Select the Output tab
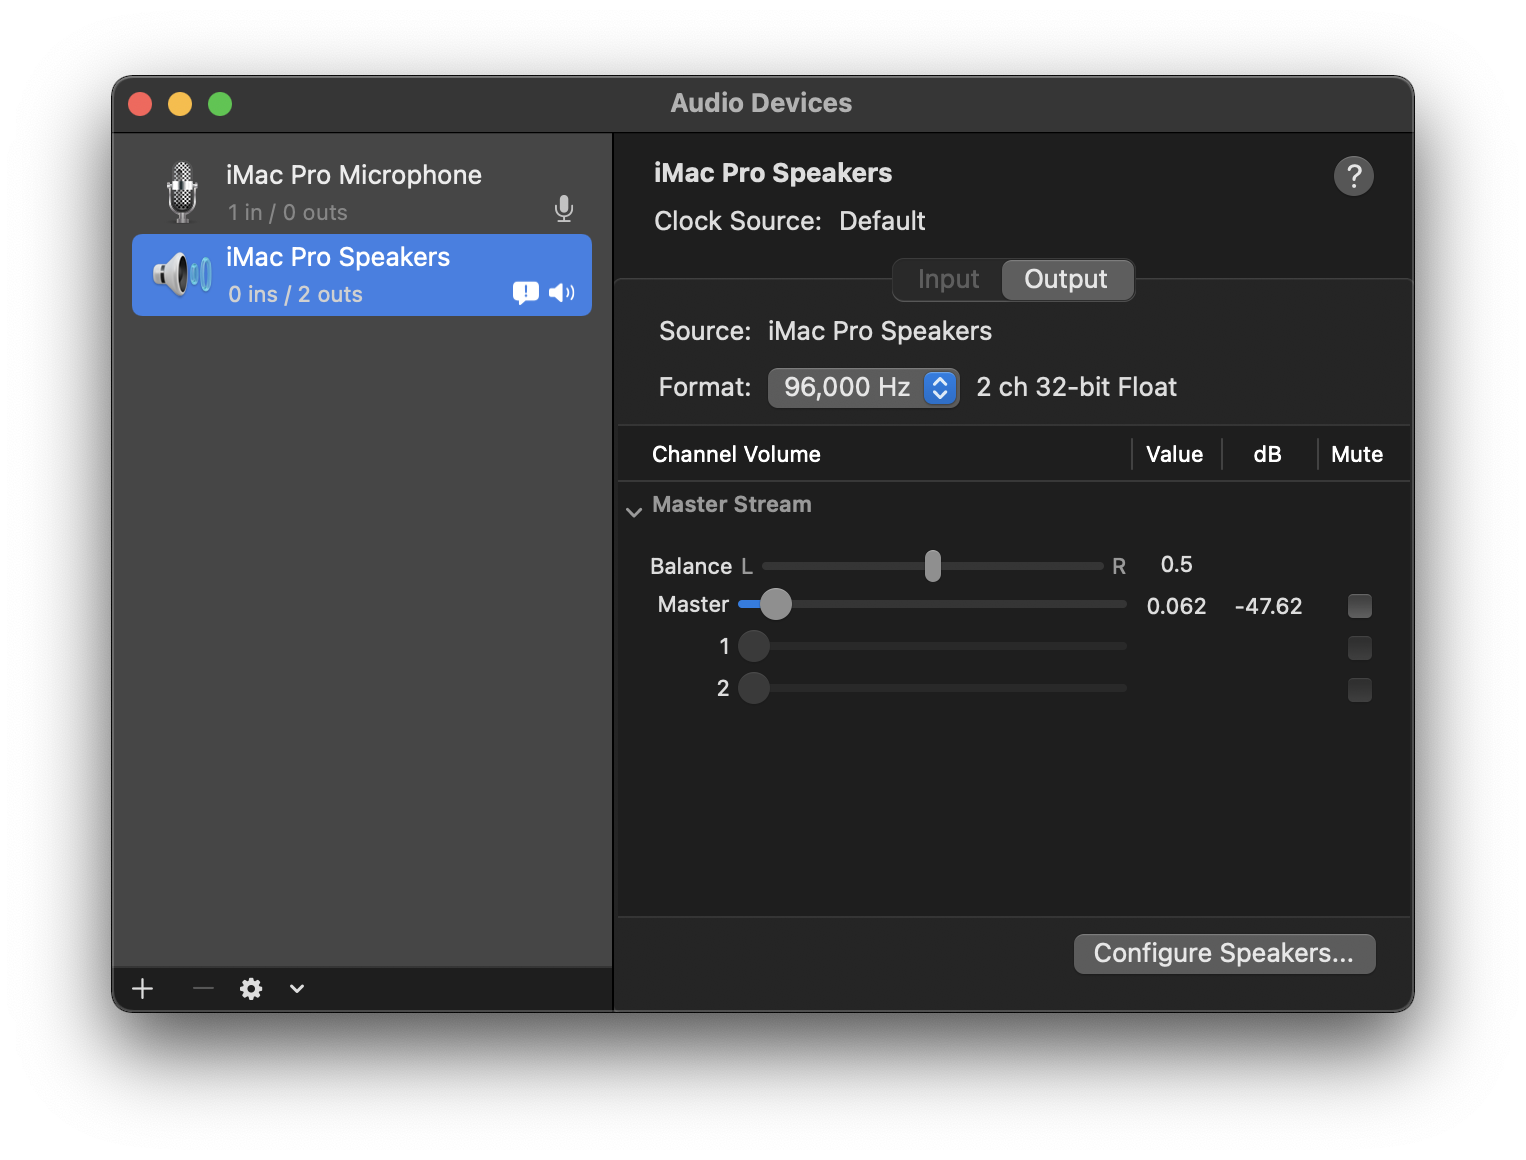This screenshot has height=1160, width=1526. click(1066, 280)
